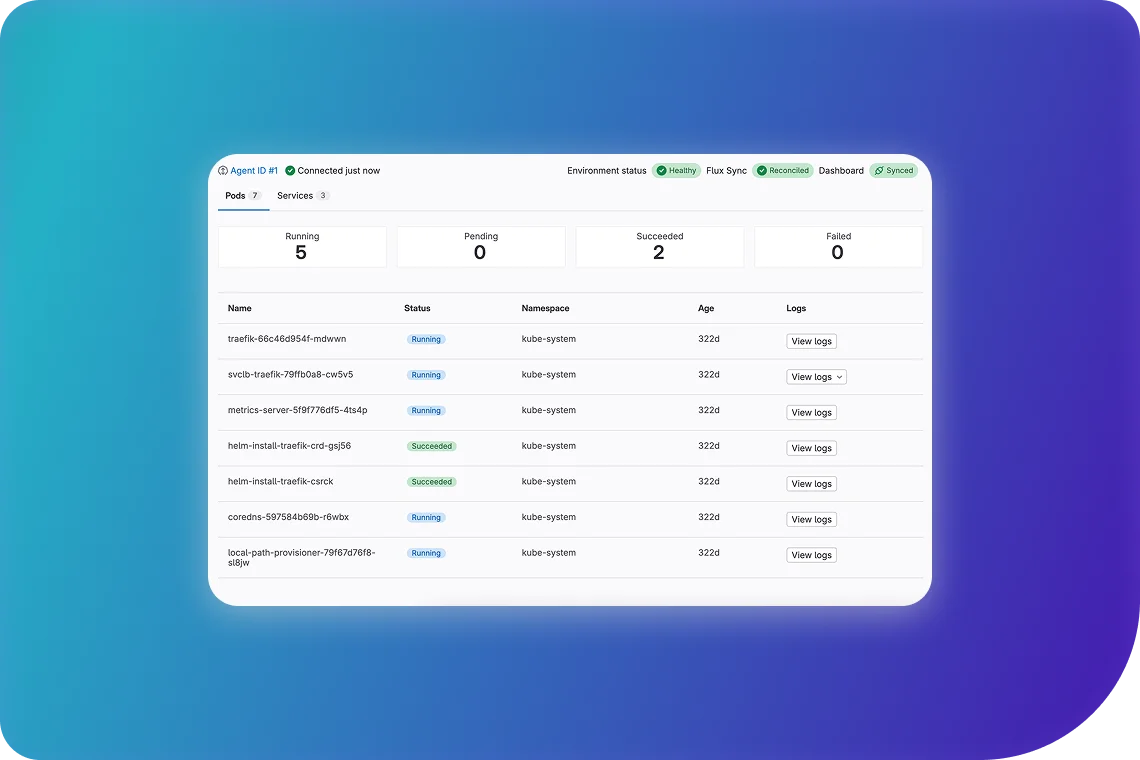Open logs for helm-install-traefik-csrck pod
The height and width of the screenshot is (760, 1140).
pyautogui.click(x=811, y=484)
